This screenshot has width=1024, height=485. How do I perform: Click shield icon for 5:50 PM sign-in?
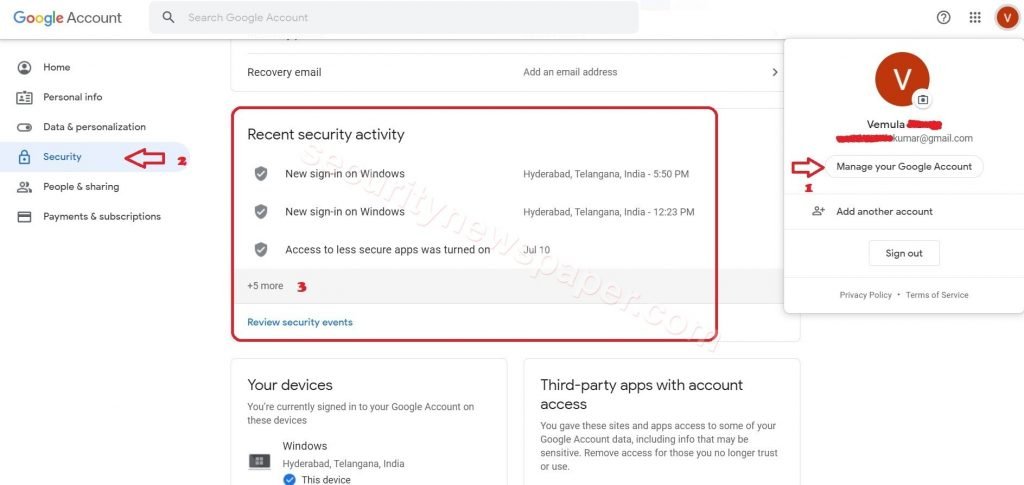click(x=261, y=174)
